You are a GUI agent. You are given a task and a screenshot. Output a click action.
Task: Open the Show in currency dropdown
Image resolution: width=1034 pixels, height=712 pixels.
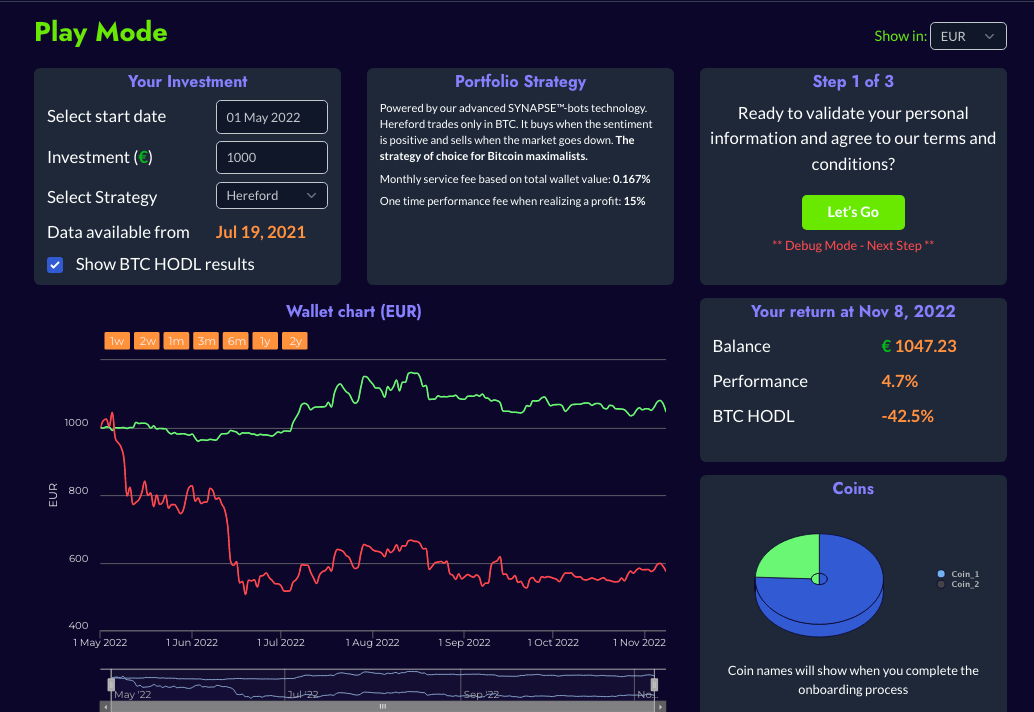tap(967, 36)
